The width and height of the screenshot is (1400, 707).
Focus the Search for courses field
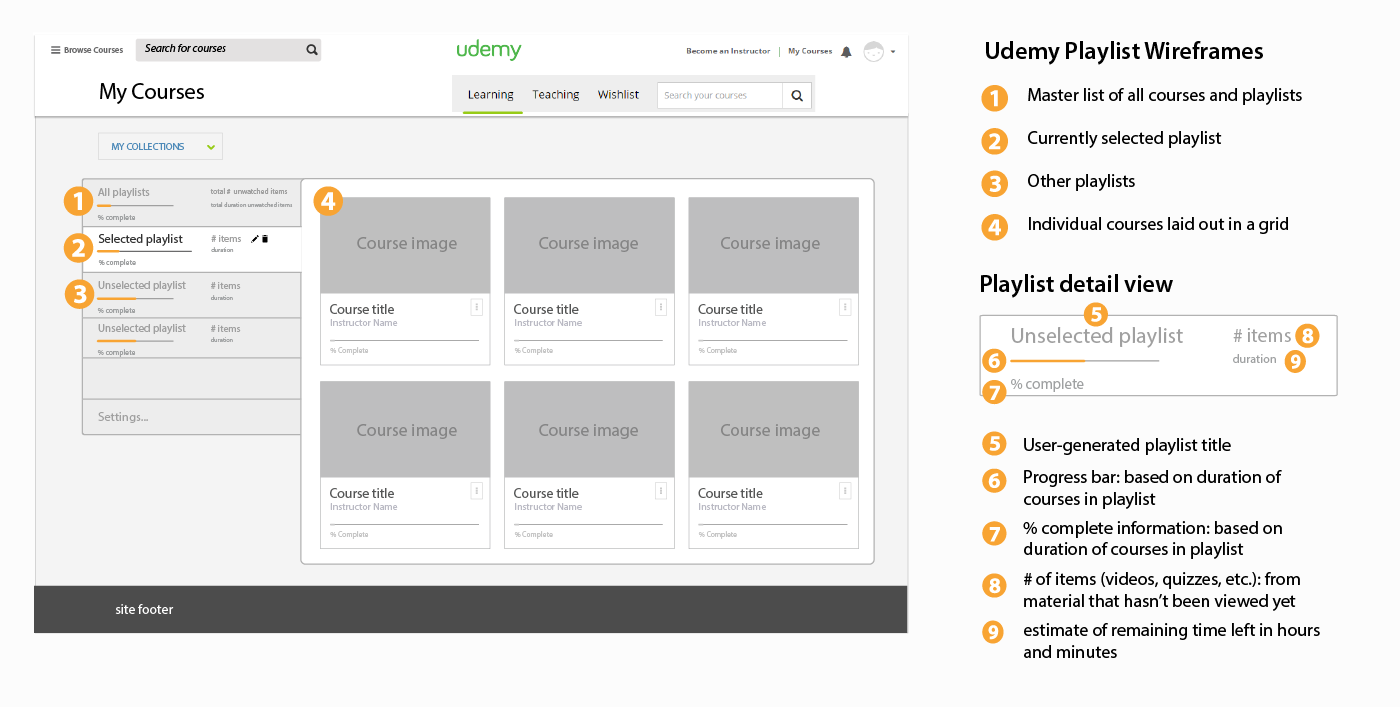(228, 49)
